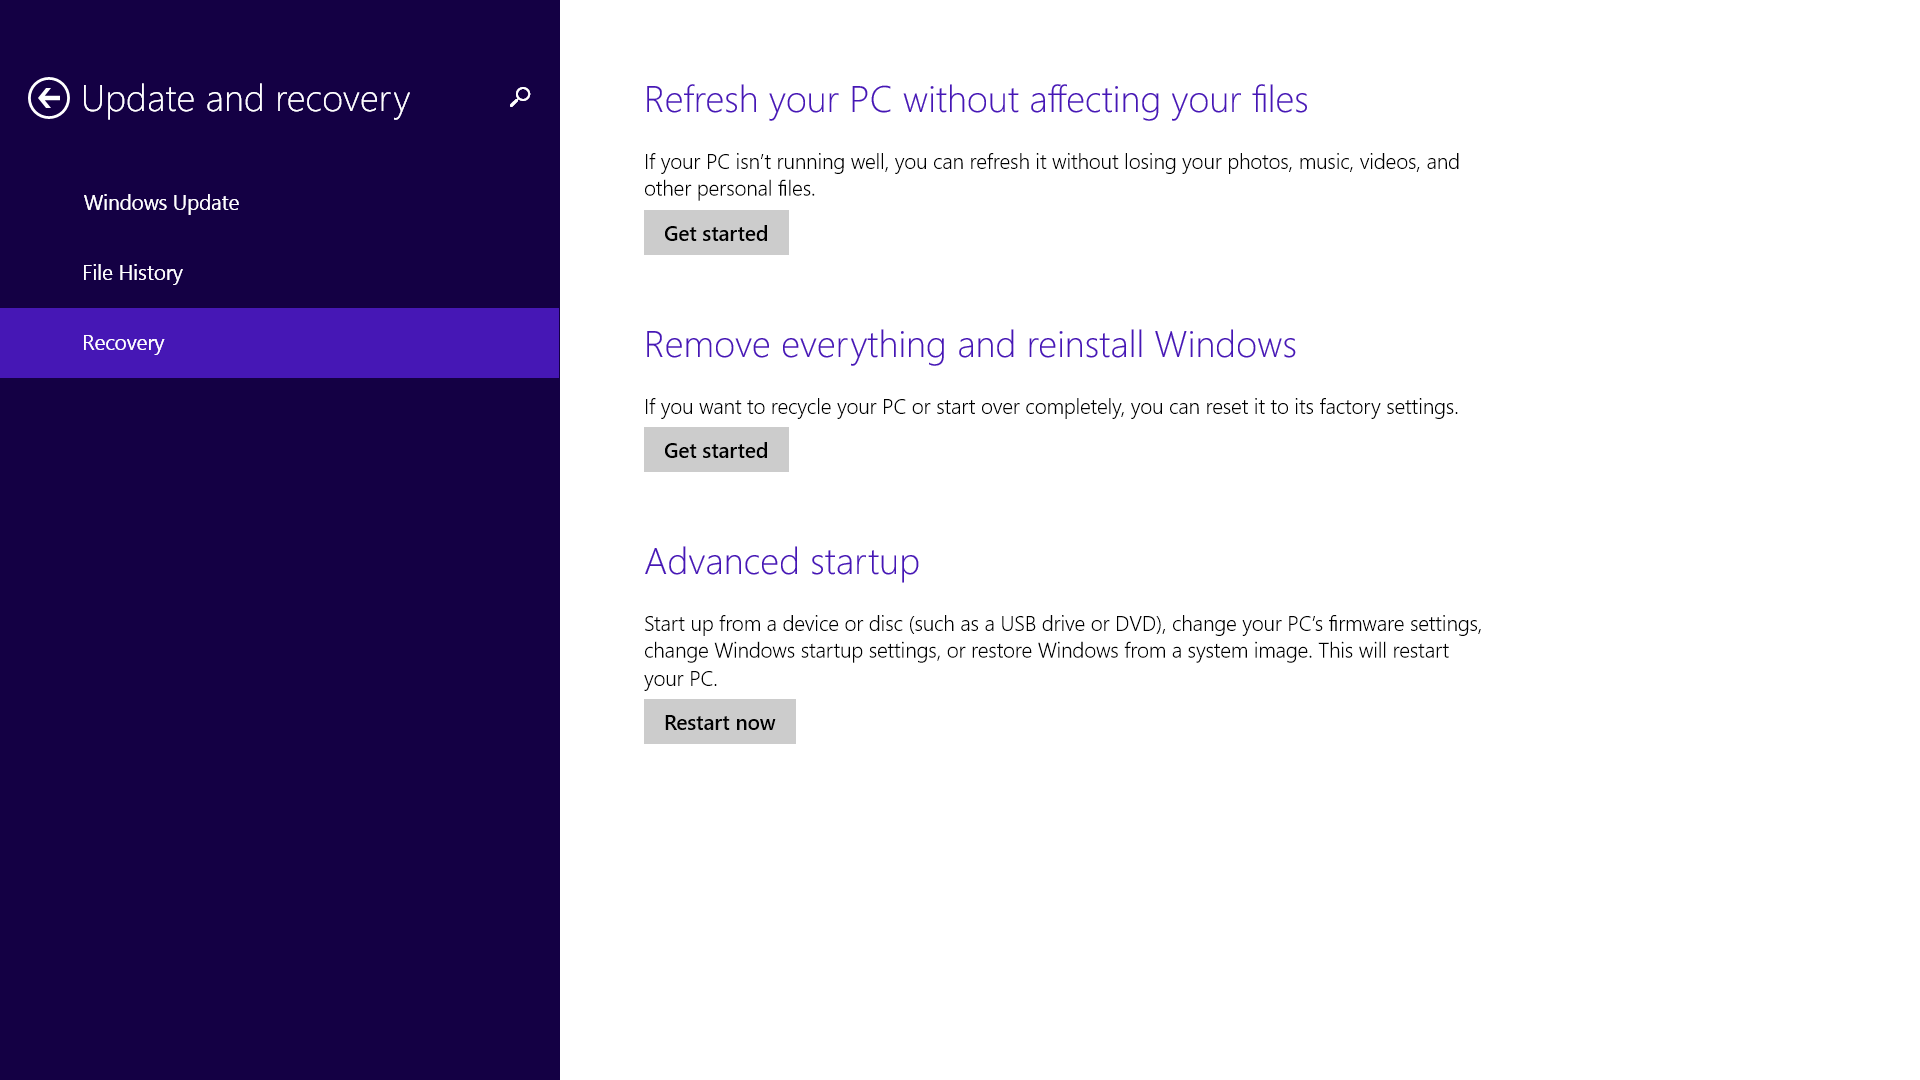This screenshot has width=1920, height=1080.
Task: Click the paragraph about refreshing without losing photos
Action: (1051, 162)
